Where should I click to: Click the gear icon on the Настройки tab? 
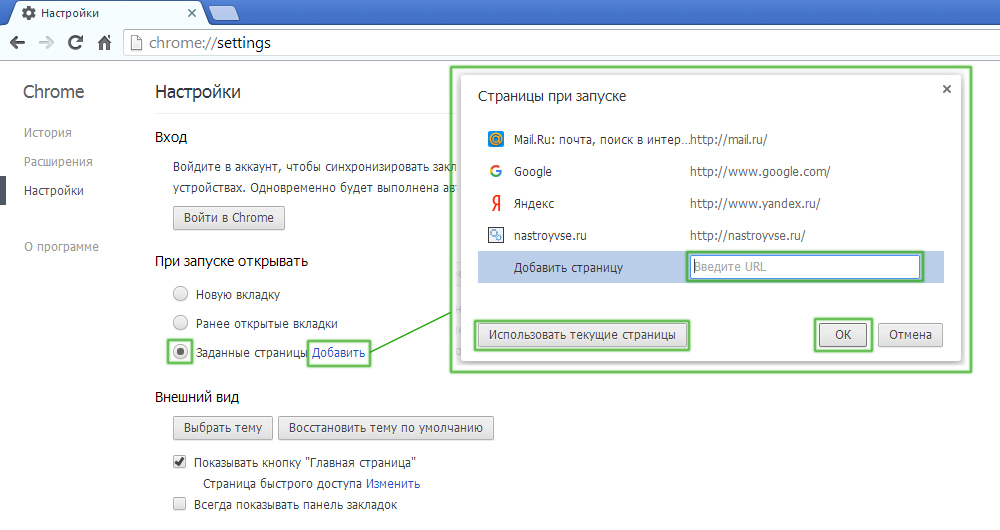29,13
